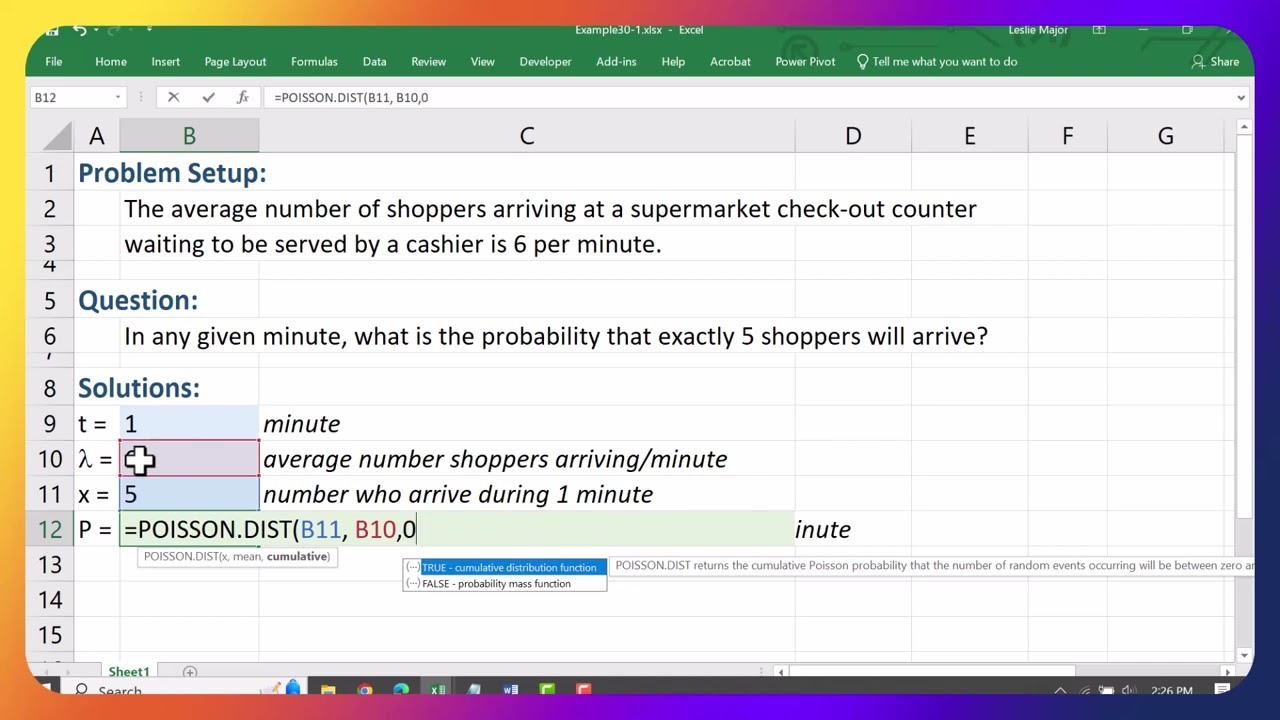The image size is (1280, 720).
Task: Go to the Data ribbon tab
Action: click(x=374, y=62)
